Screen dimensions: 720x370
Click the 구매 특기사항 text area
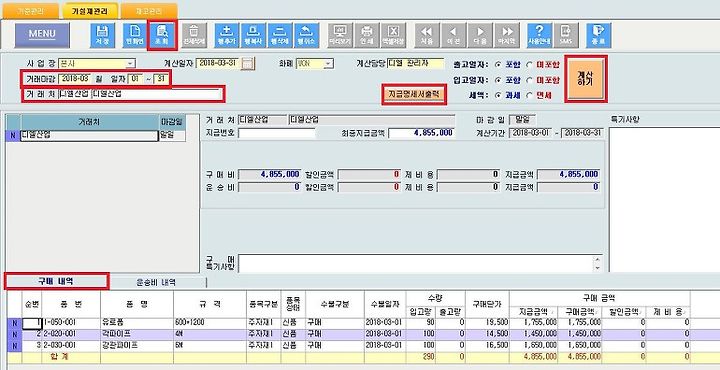[x=416, y=263]
